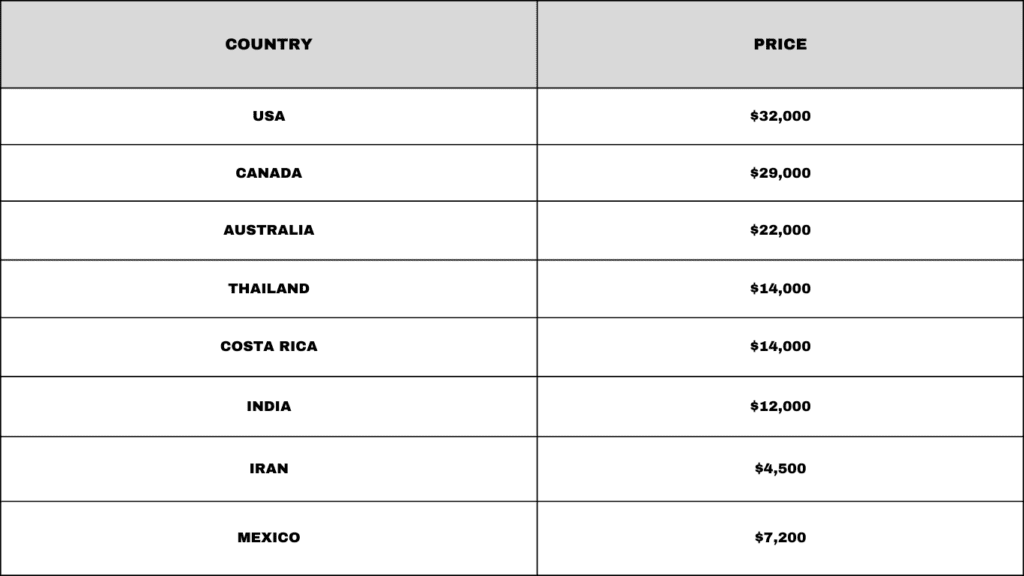Image resolution: width=1024 pixels, height=576 pixels.
Task: Select the INDIA cell
Action: (268, 406)
